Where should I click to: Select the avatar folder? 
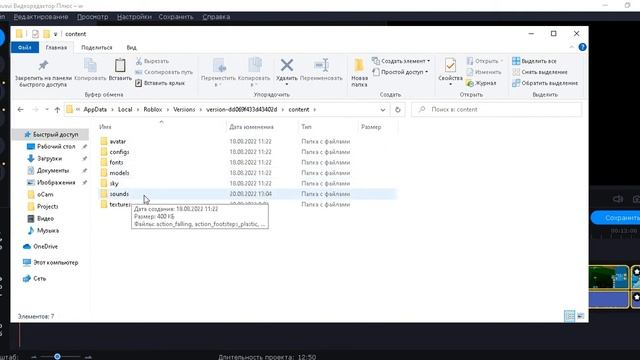point(117,141)
